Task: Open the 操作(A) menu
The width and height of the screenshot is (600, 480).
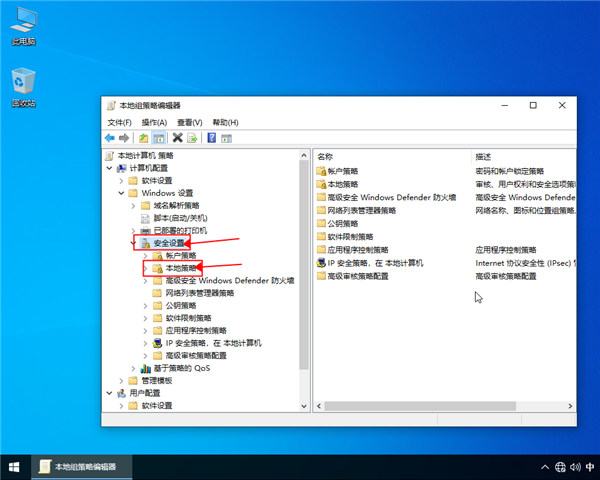Action: coord(153,122)
